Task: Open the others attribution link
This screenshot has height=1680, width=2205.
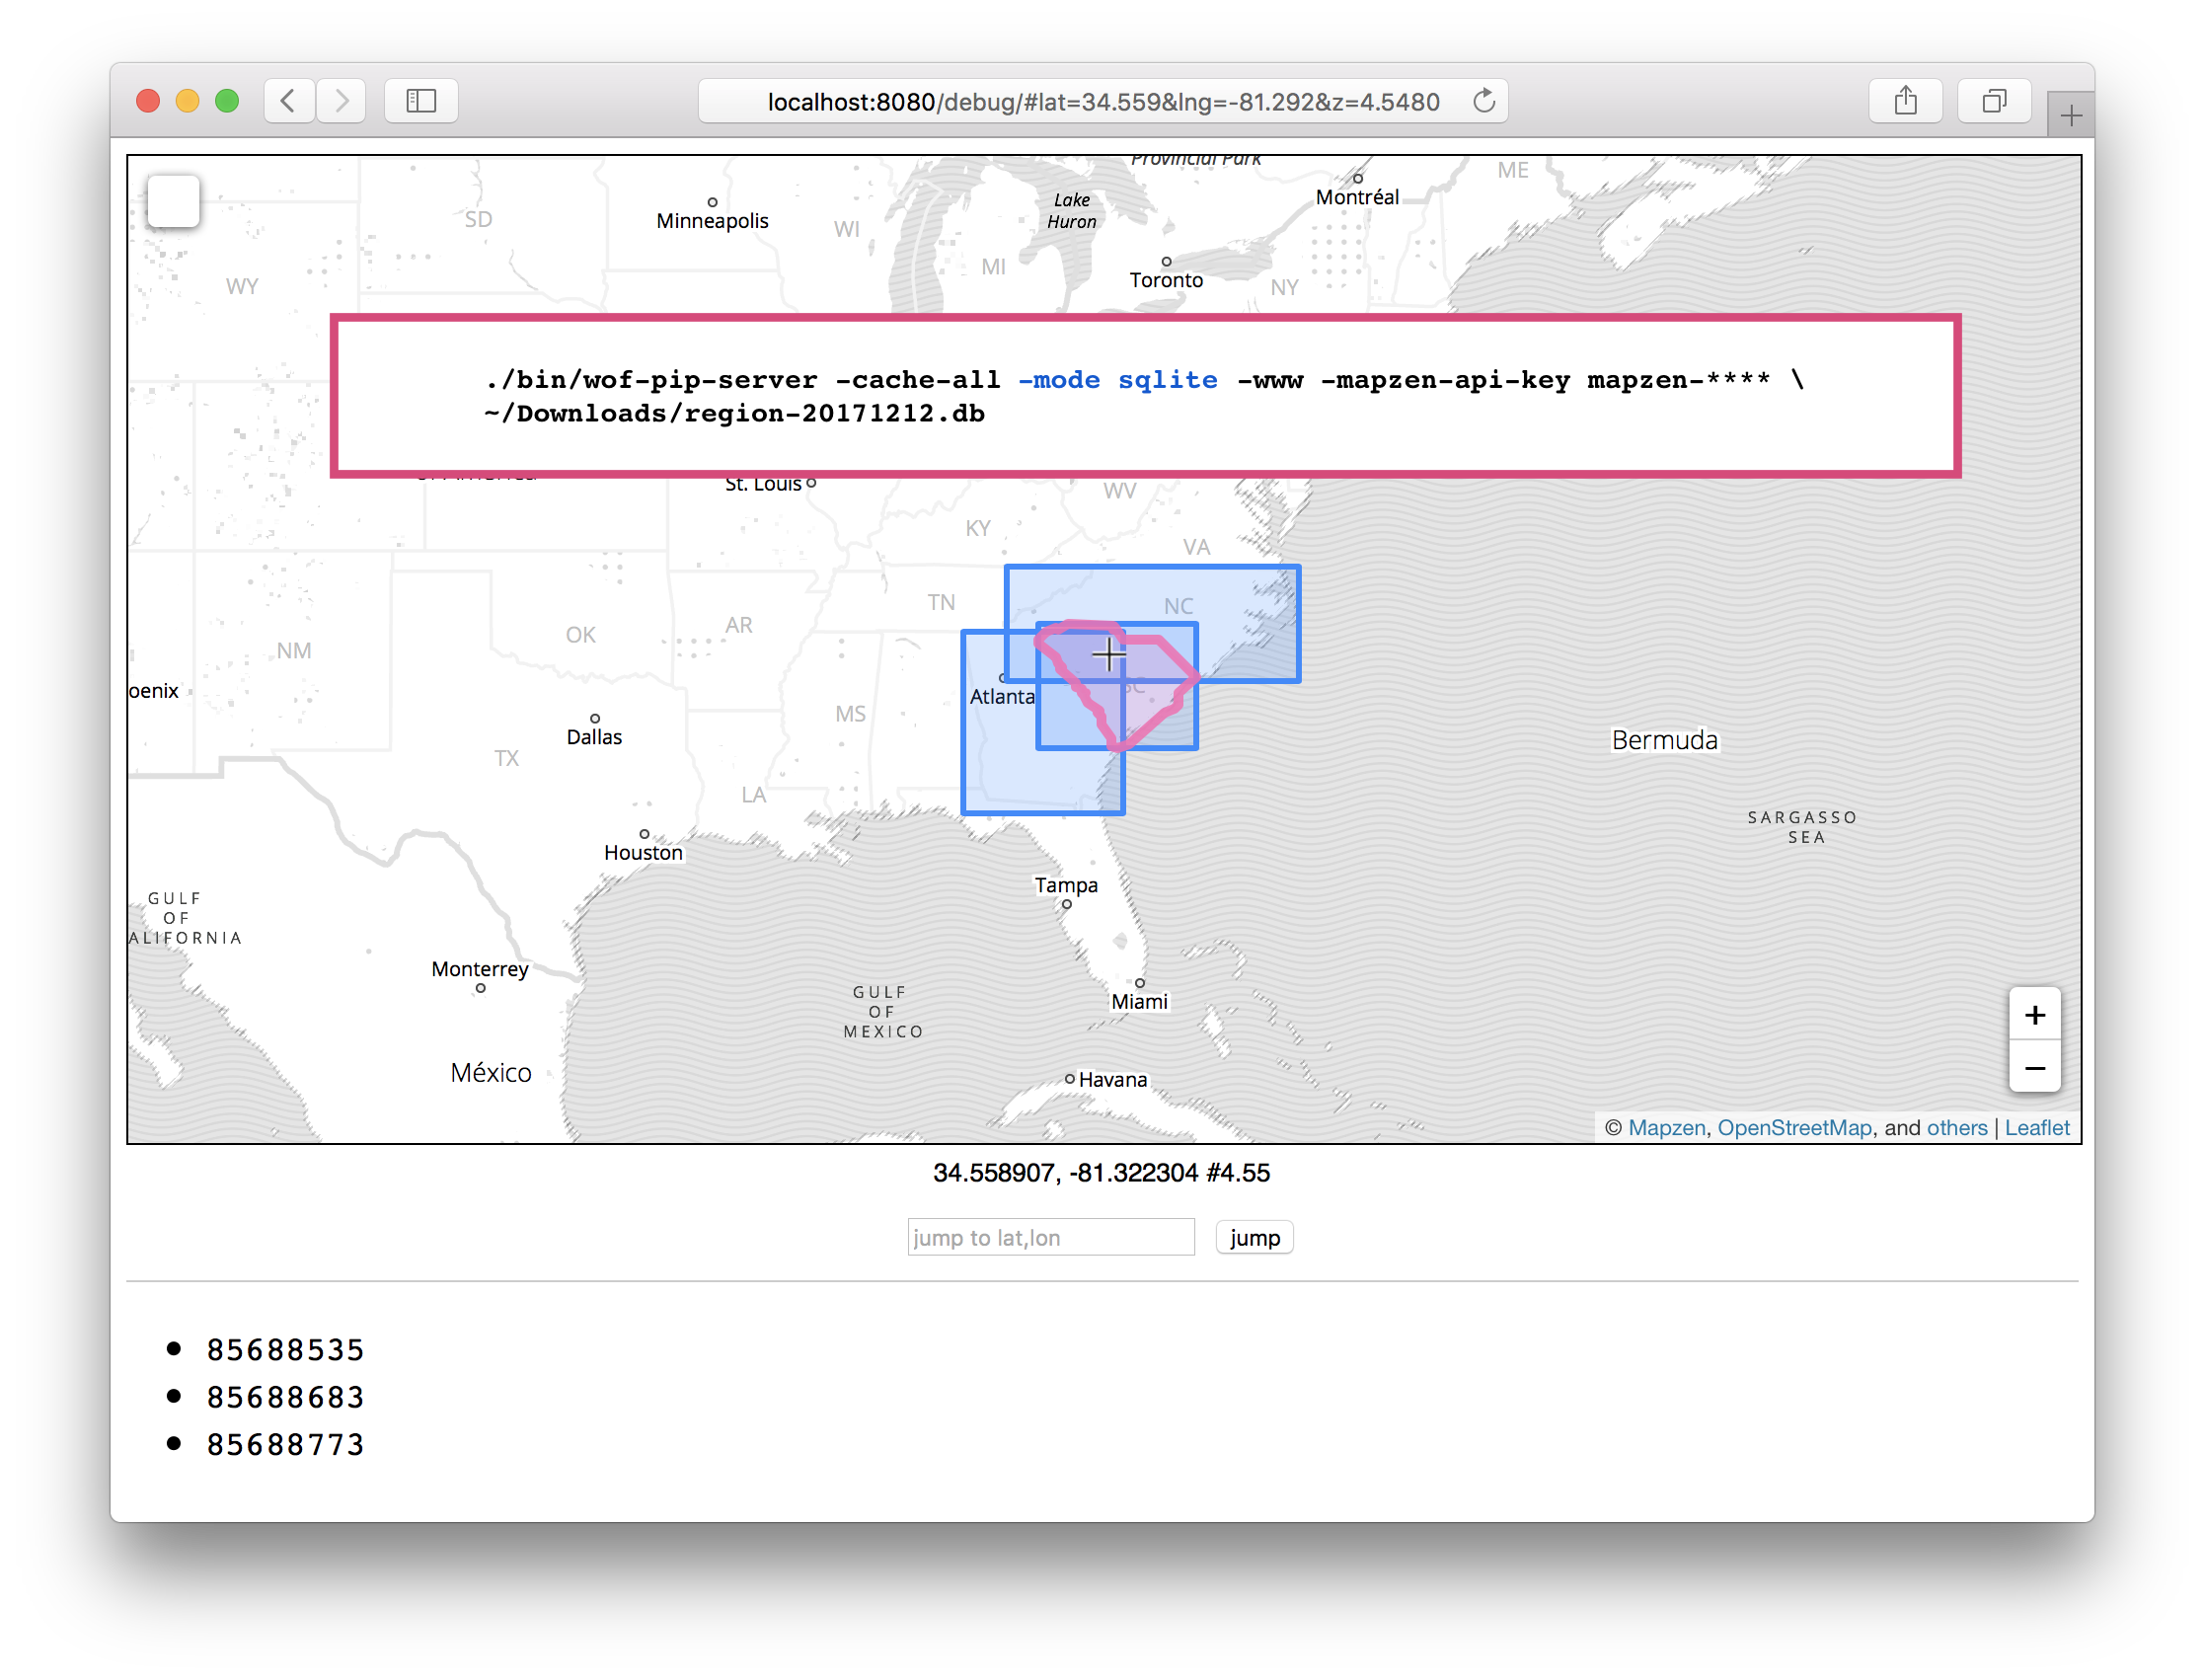Action: click(x=1956, y=1127)
